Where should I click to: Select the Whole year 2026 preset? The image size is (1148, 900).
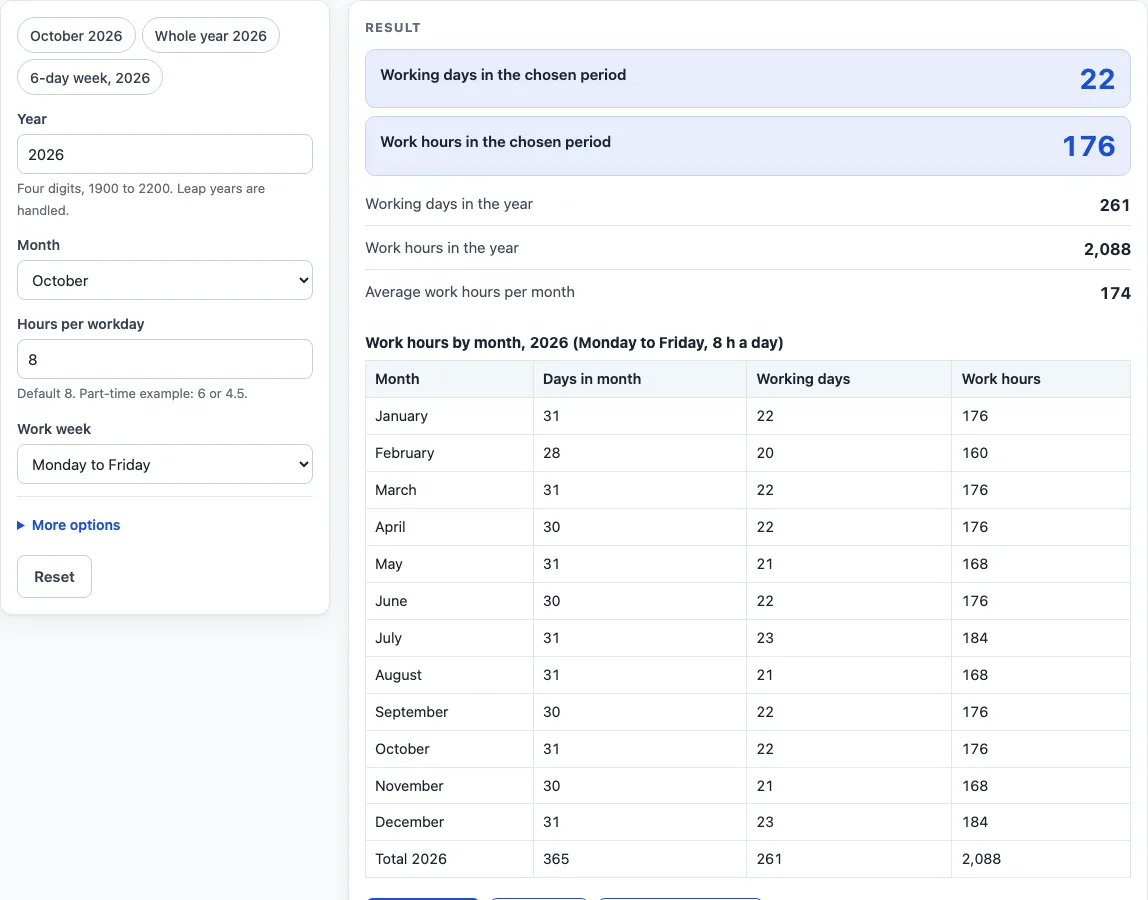coord(211,36)
